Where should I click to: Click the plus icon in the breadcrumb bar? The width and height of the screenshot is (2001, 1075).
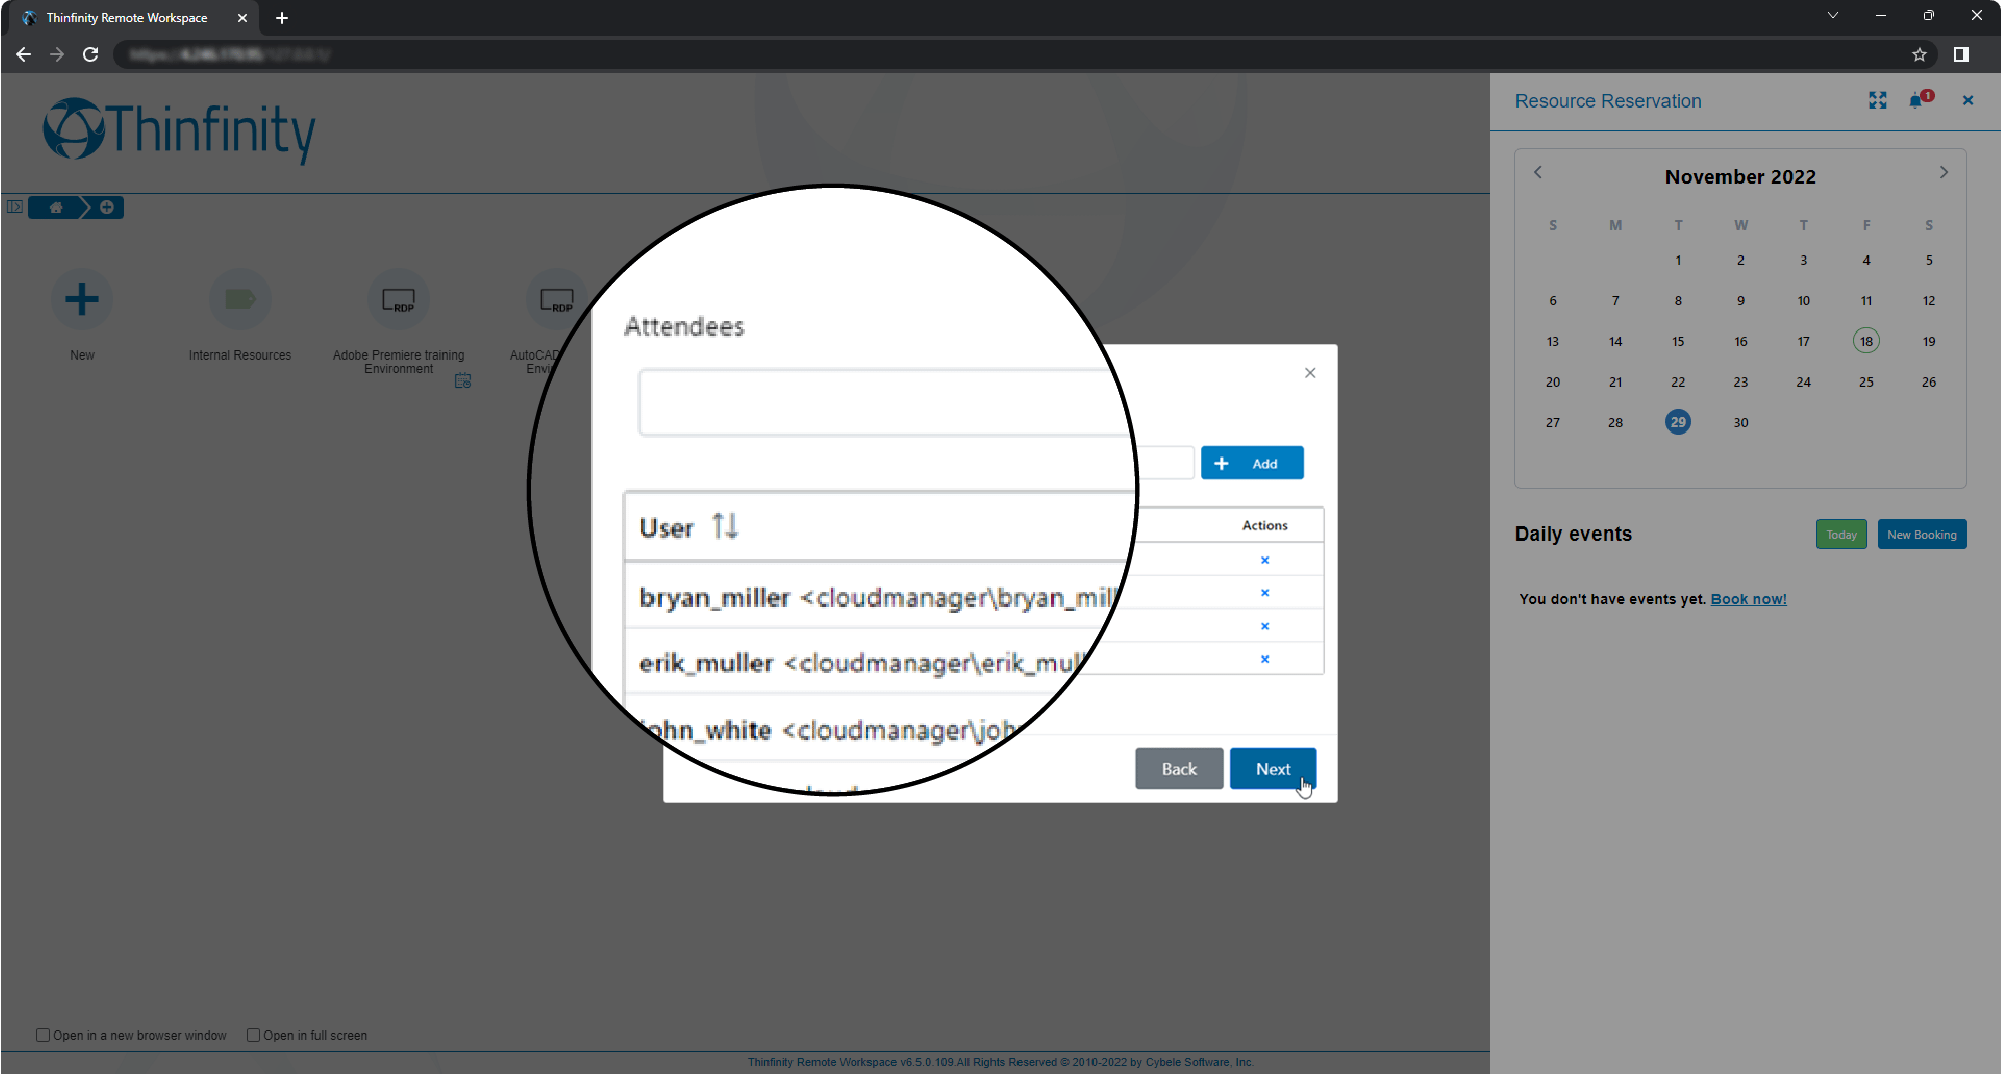point(106,207)
